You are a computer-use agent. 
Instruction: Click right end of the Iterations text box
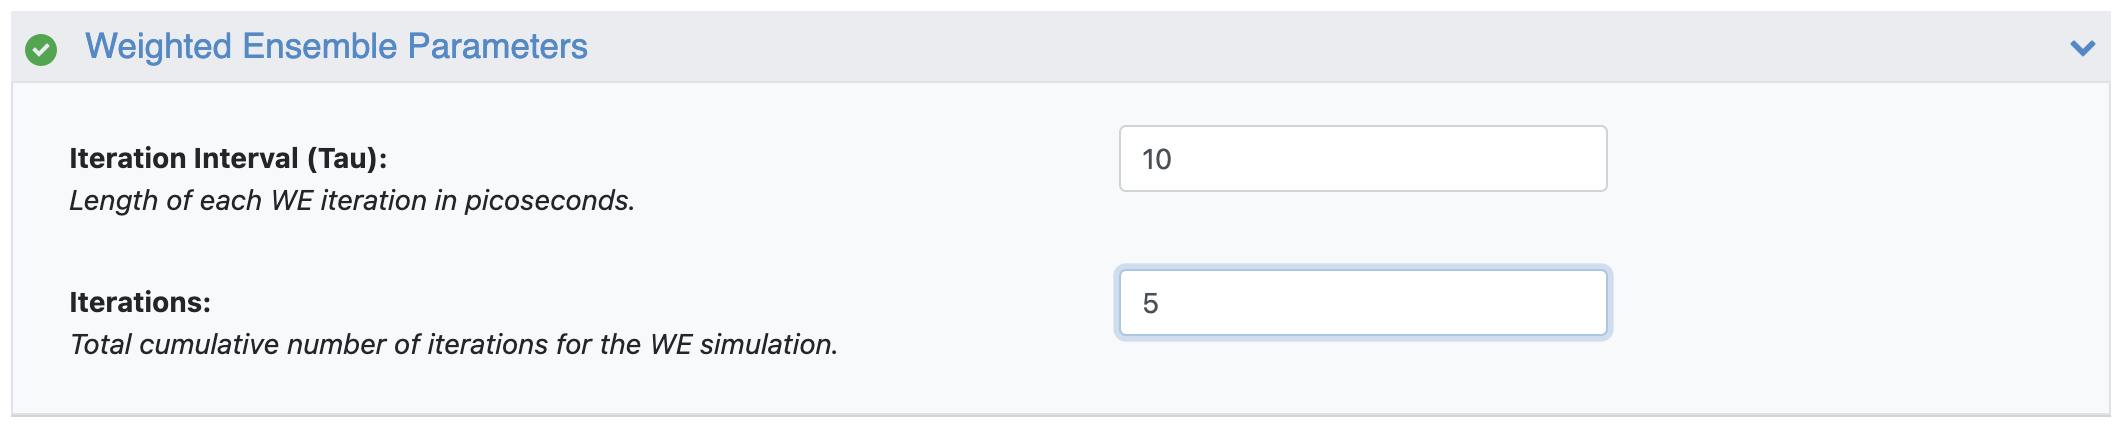[1580, 303]
